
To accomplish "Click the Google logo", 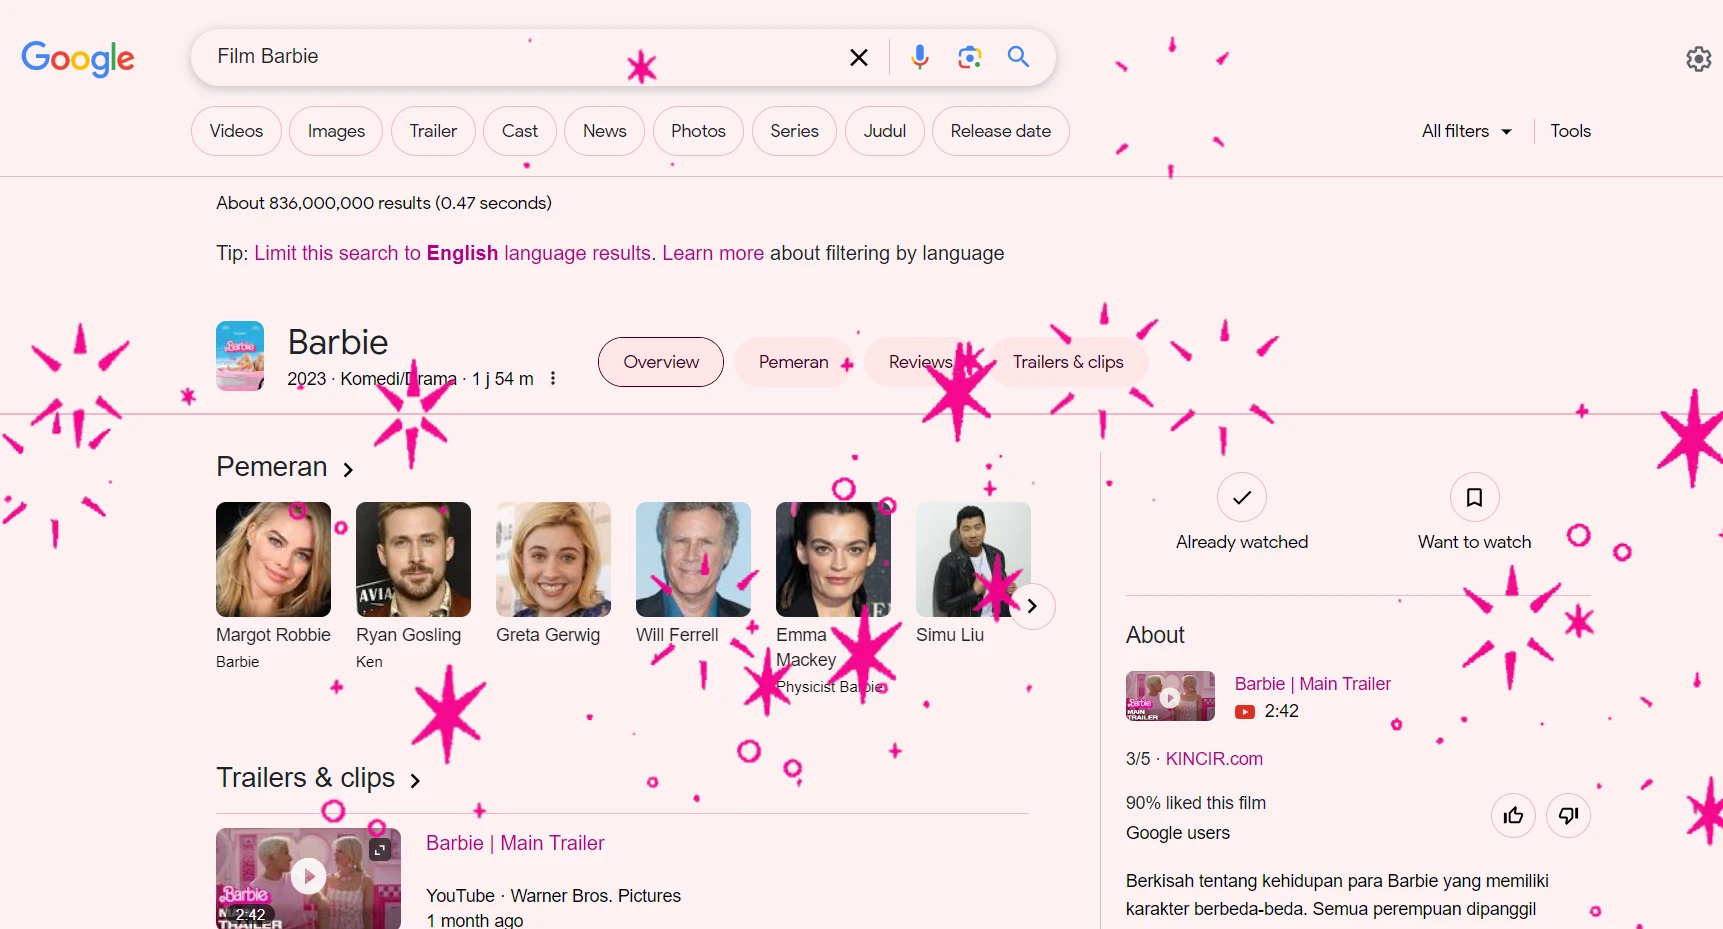I will coord(78,58).
